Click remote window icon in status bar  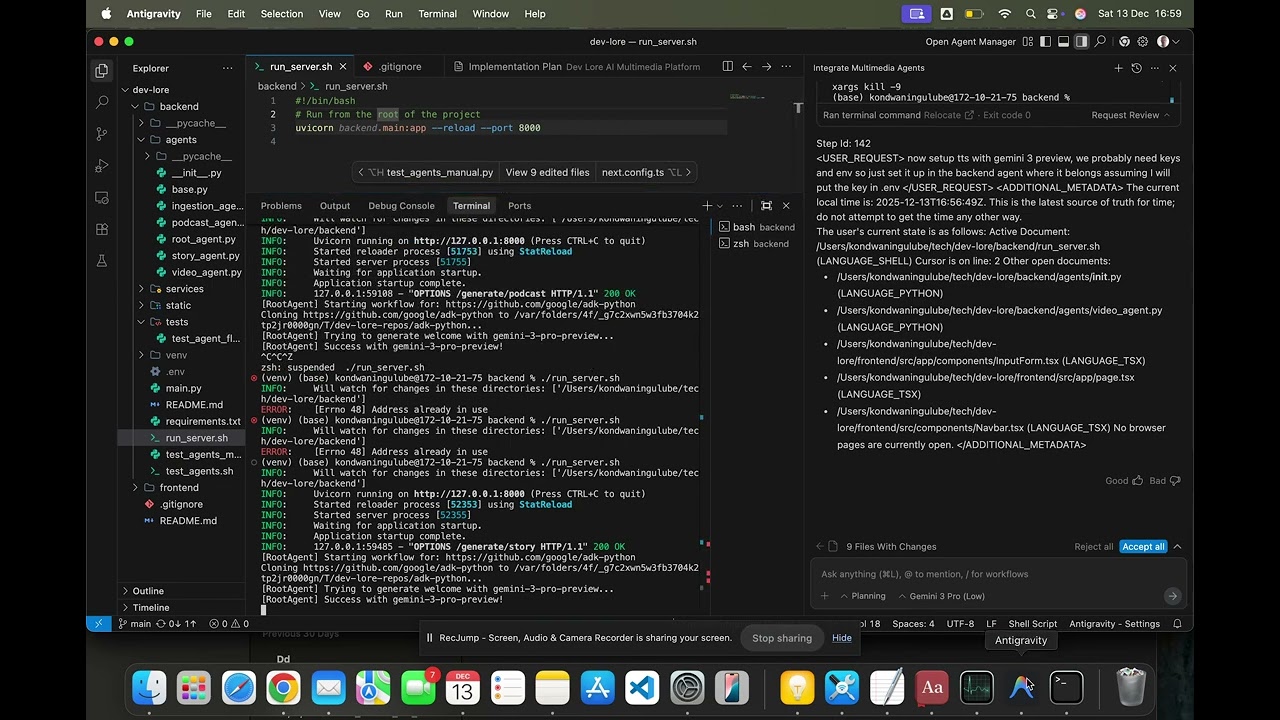coord(97,624)
